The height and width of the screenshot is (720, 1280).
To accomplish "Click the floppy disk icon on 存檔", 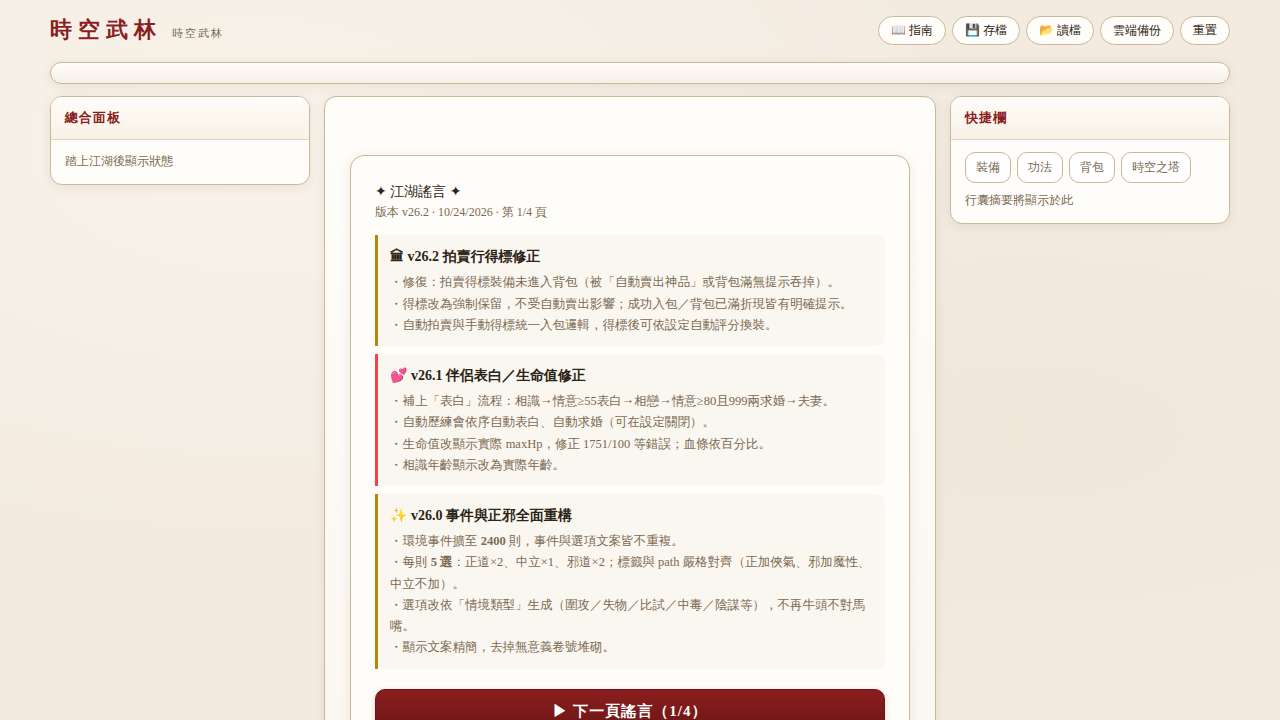I will click(x=972, y=30).
